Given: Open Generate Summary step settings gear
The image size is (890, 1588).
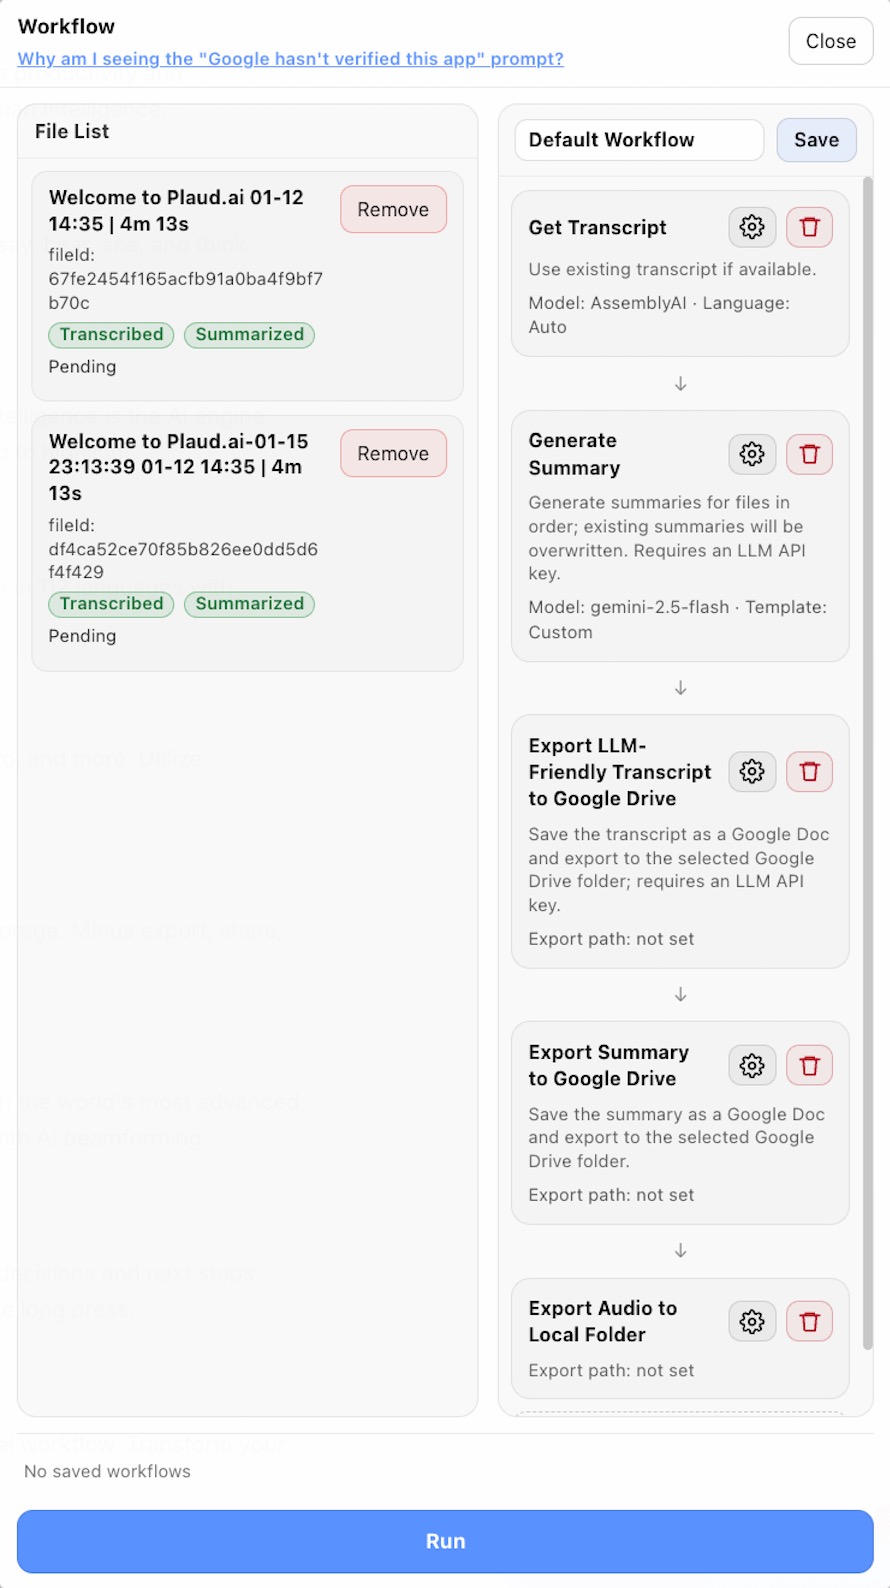Looking at the screenshot, I should [x=752, y=455].
